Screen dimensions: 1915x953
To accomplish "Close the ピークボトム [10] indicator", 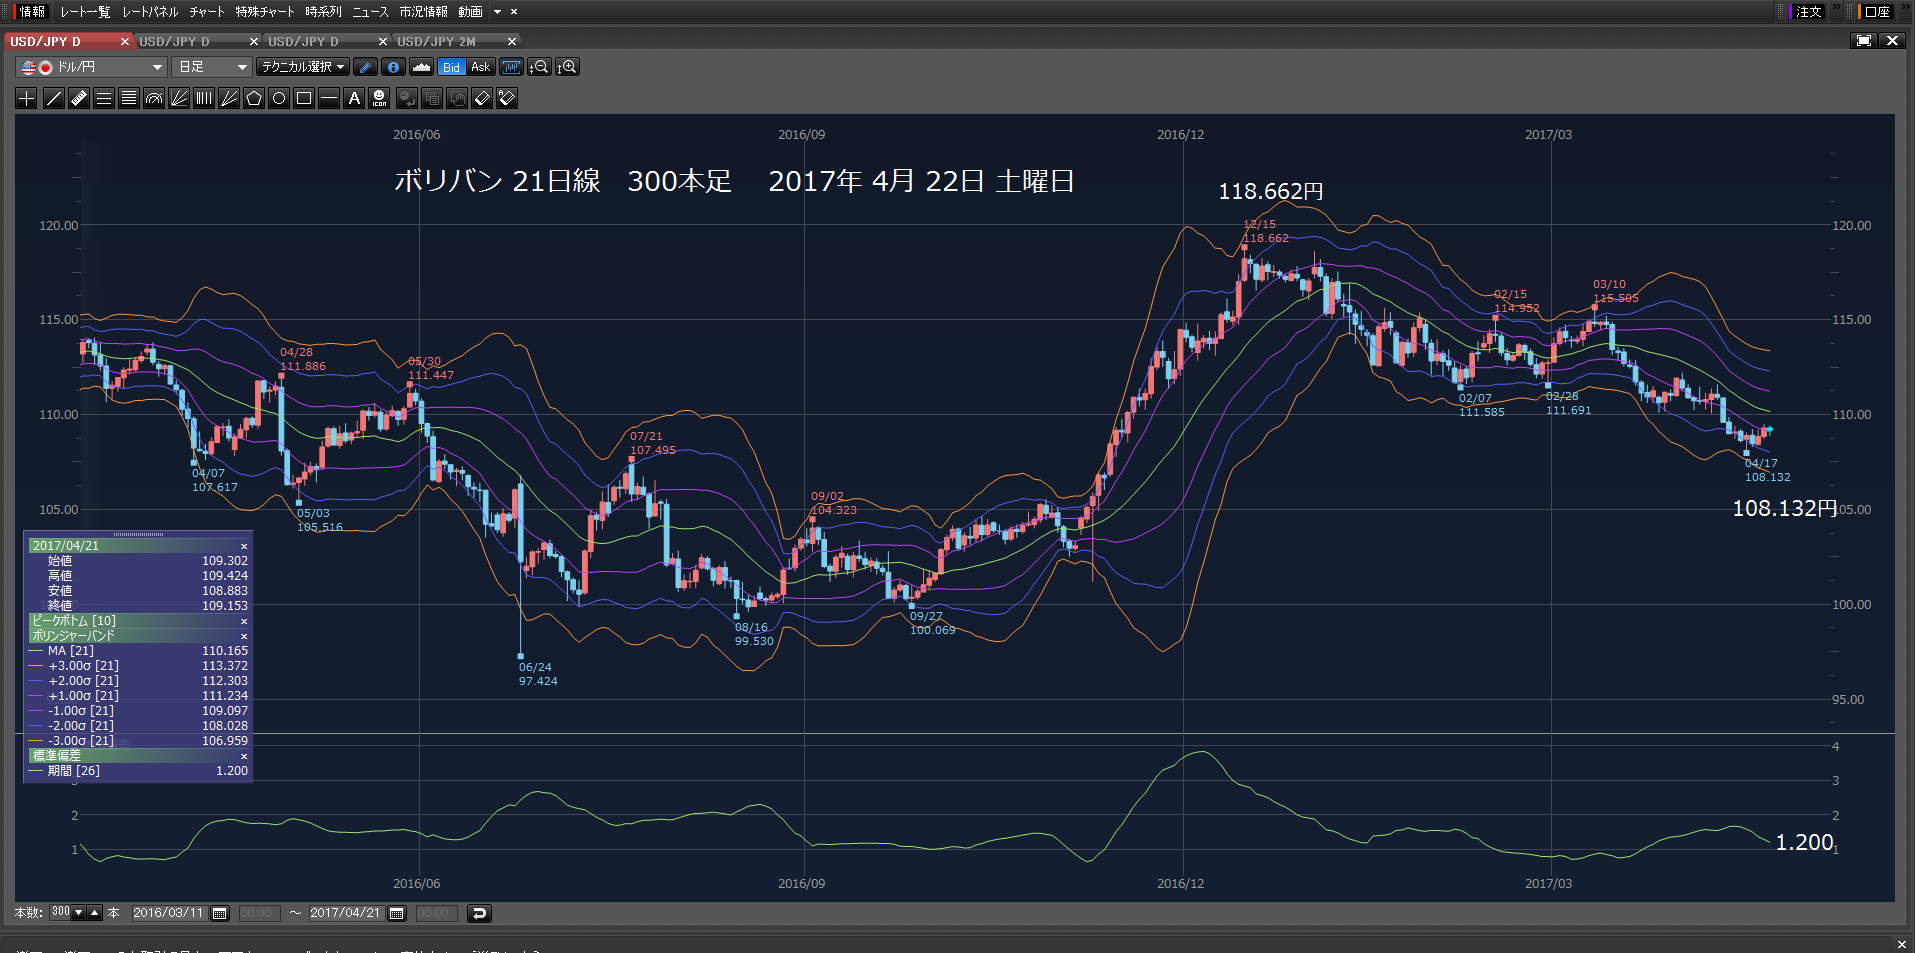I will (244, 621).
